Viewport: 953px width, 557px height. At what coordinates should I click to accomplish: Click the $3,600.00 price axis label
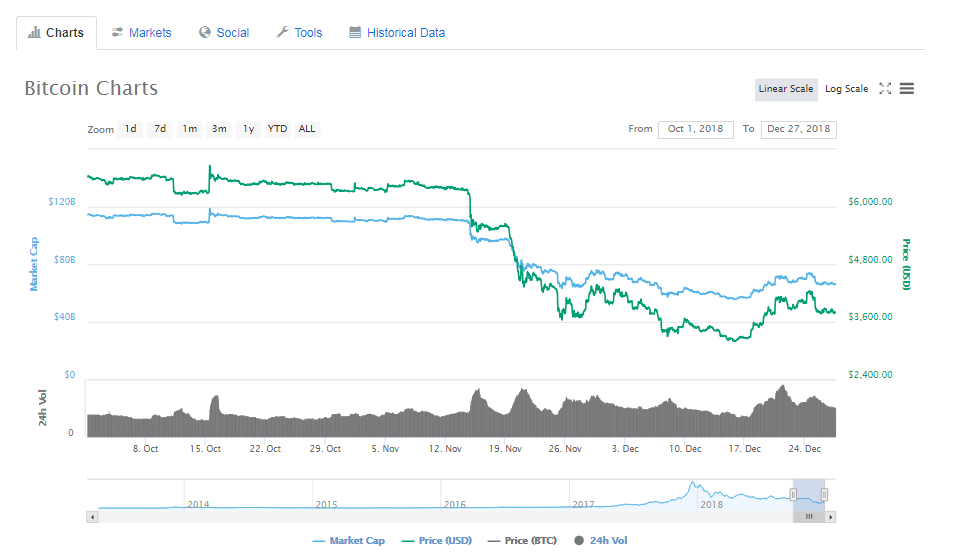click(870, 317)
